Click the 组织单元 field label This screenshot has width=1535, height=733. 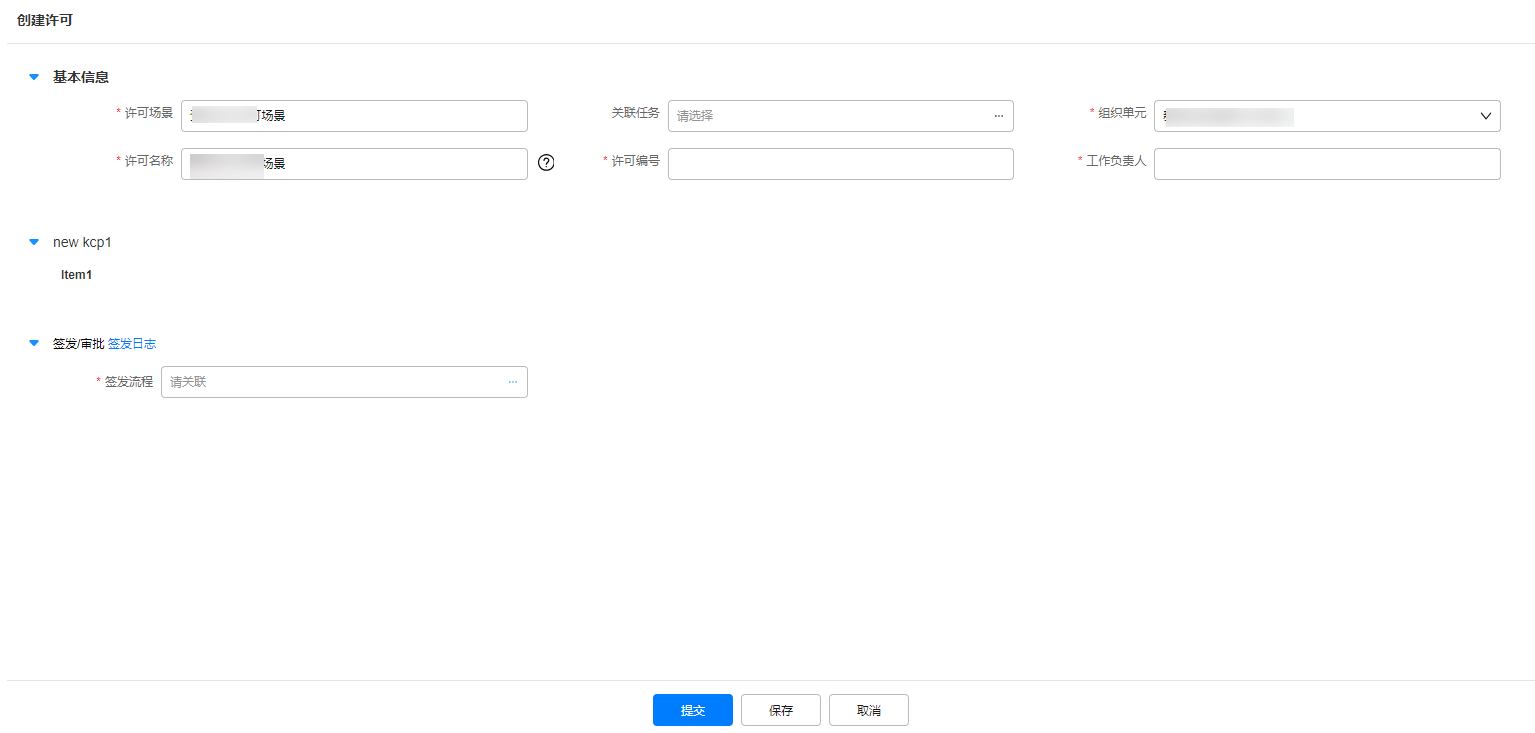tap(1122, 113)
